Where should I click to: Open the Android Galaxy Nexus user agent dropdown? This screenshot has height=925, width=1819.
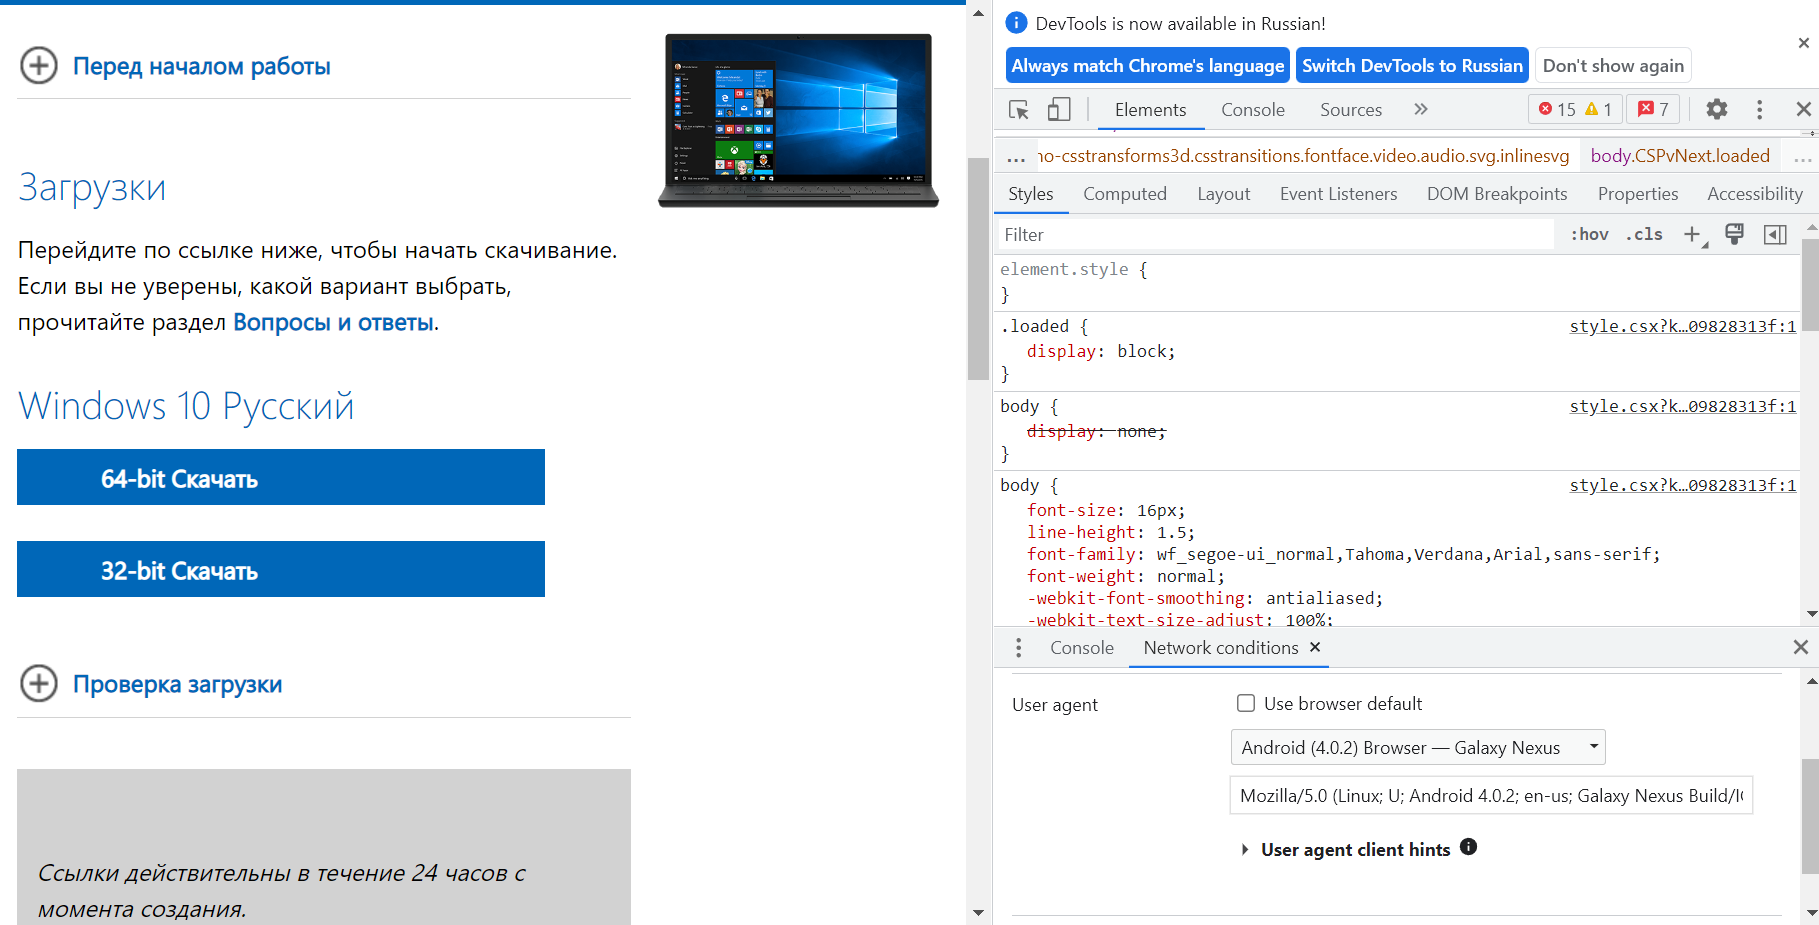point(1417,747)
